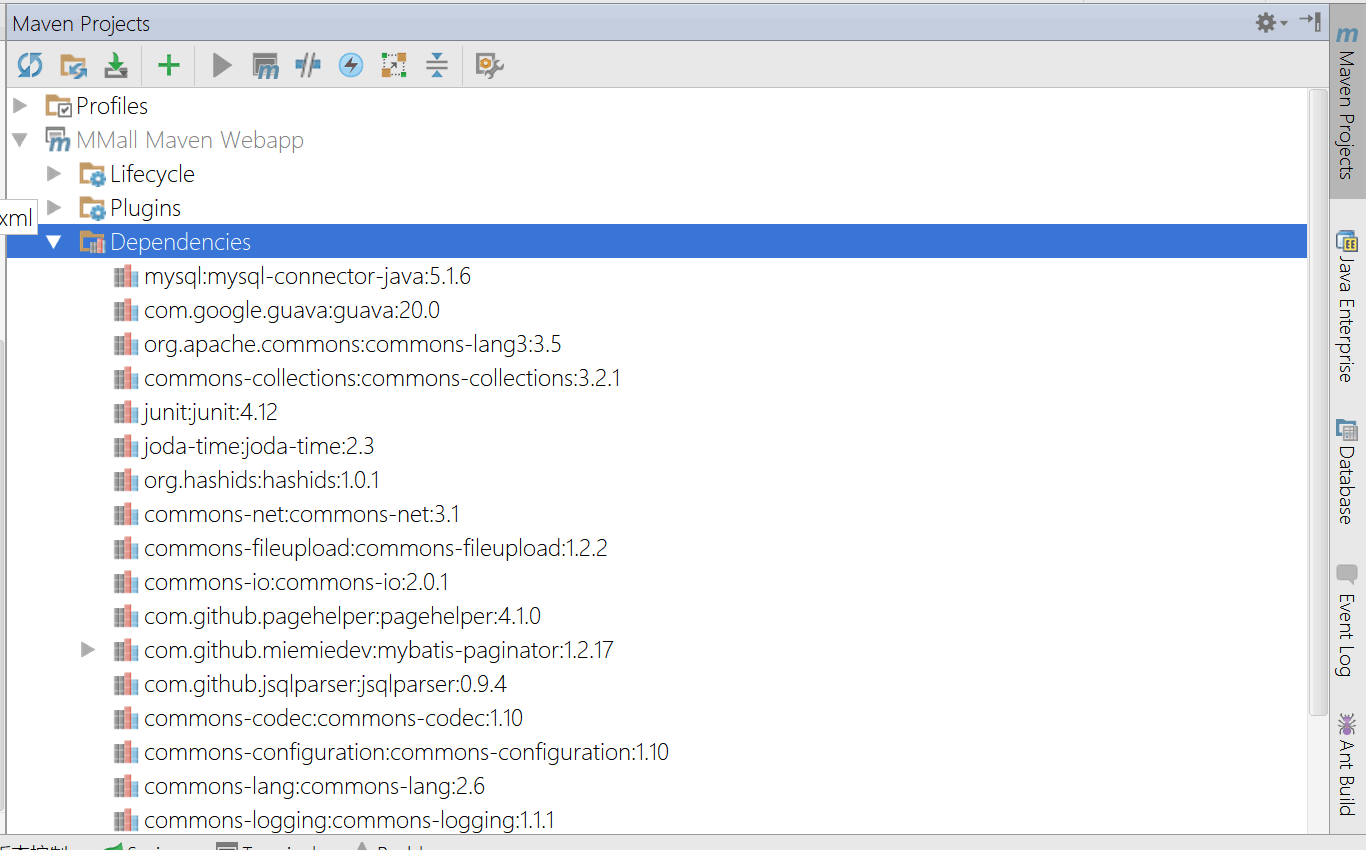1366x850 pixels.
Task: Click the Java Enterprise tab icon
Action: coord(1347,240)
